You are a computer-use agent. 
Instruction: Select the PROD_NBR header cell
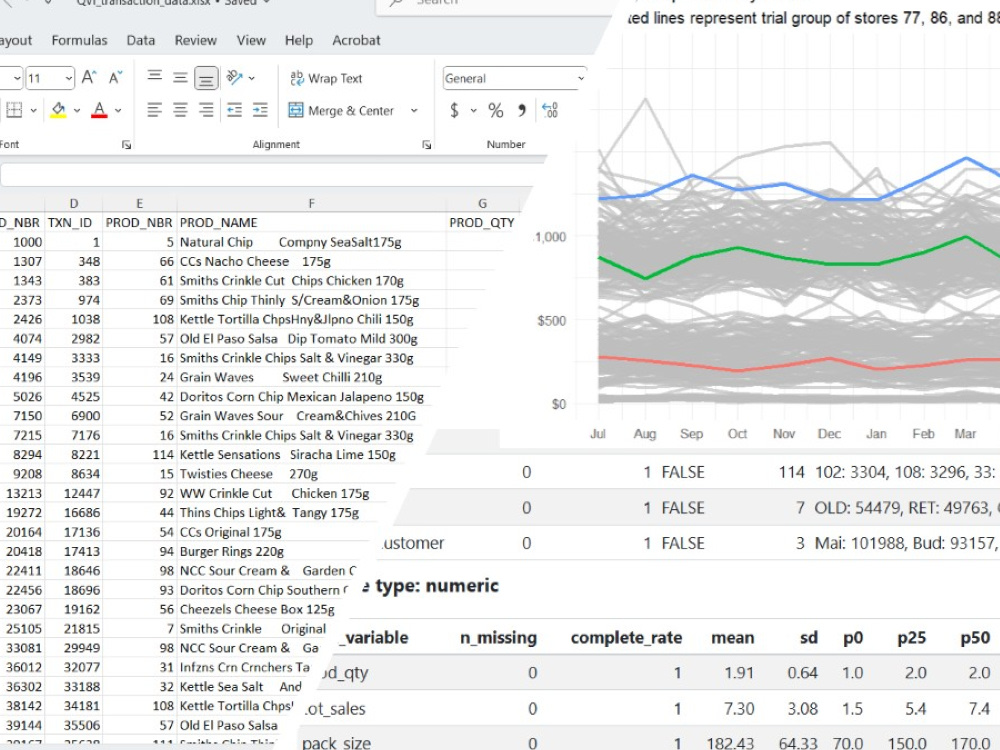pos(139,223)
